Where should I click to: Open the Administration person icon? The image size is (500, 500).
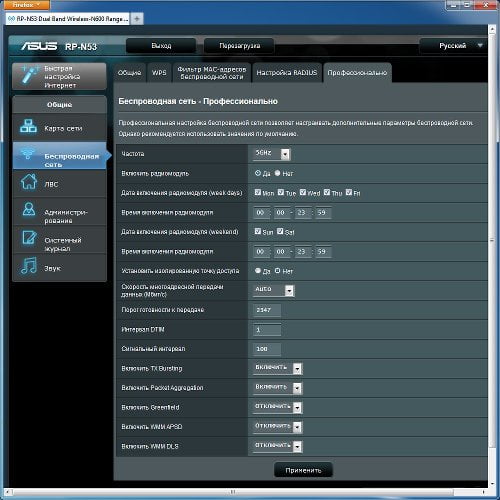(29, 209)
